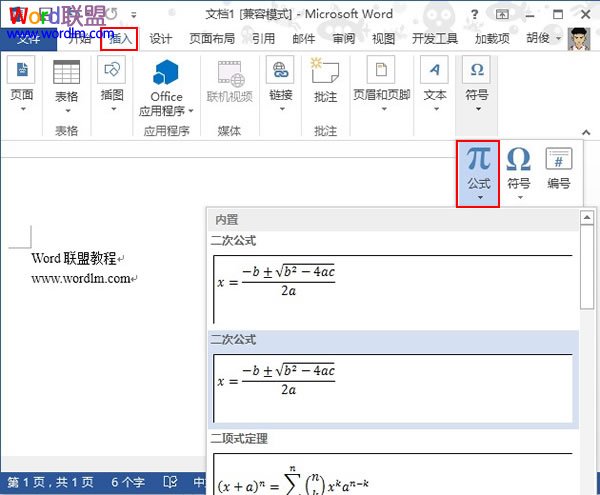Click the π 公式 equation icon
Viewport: 600px width, 495px height.
478,159
